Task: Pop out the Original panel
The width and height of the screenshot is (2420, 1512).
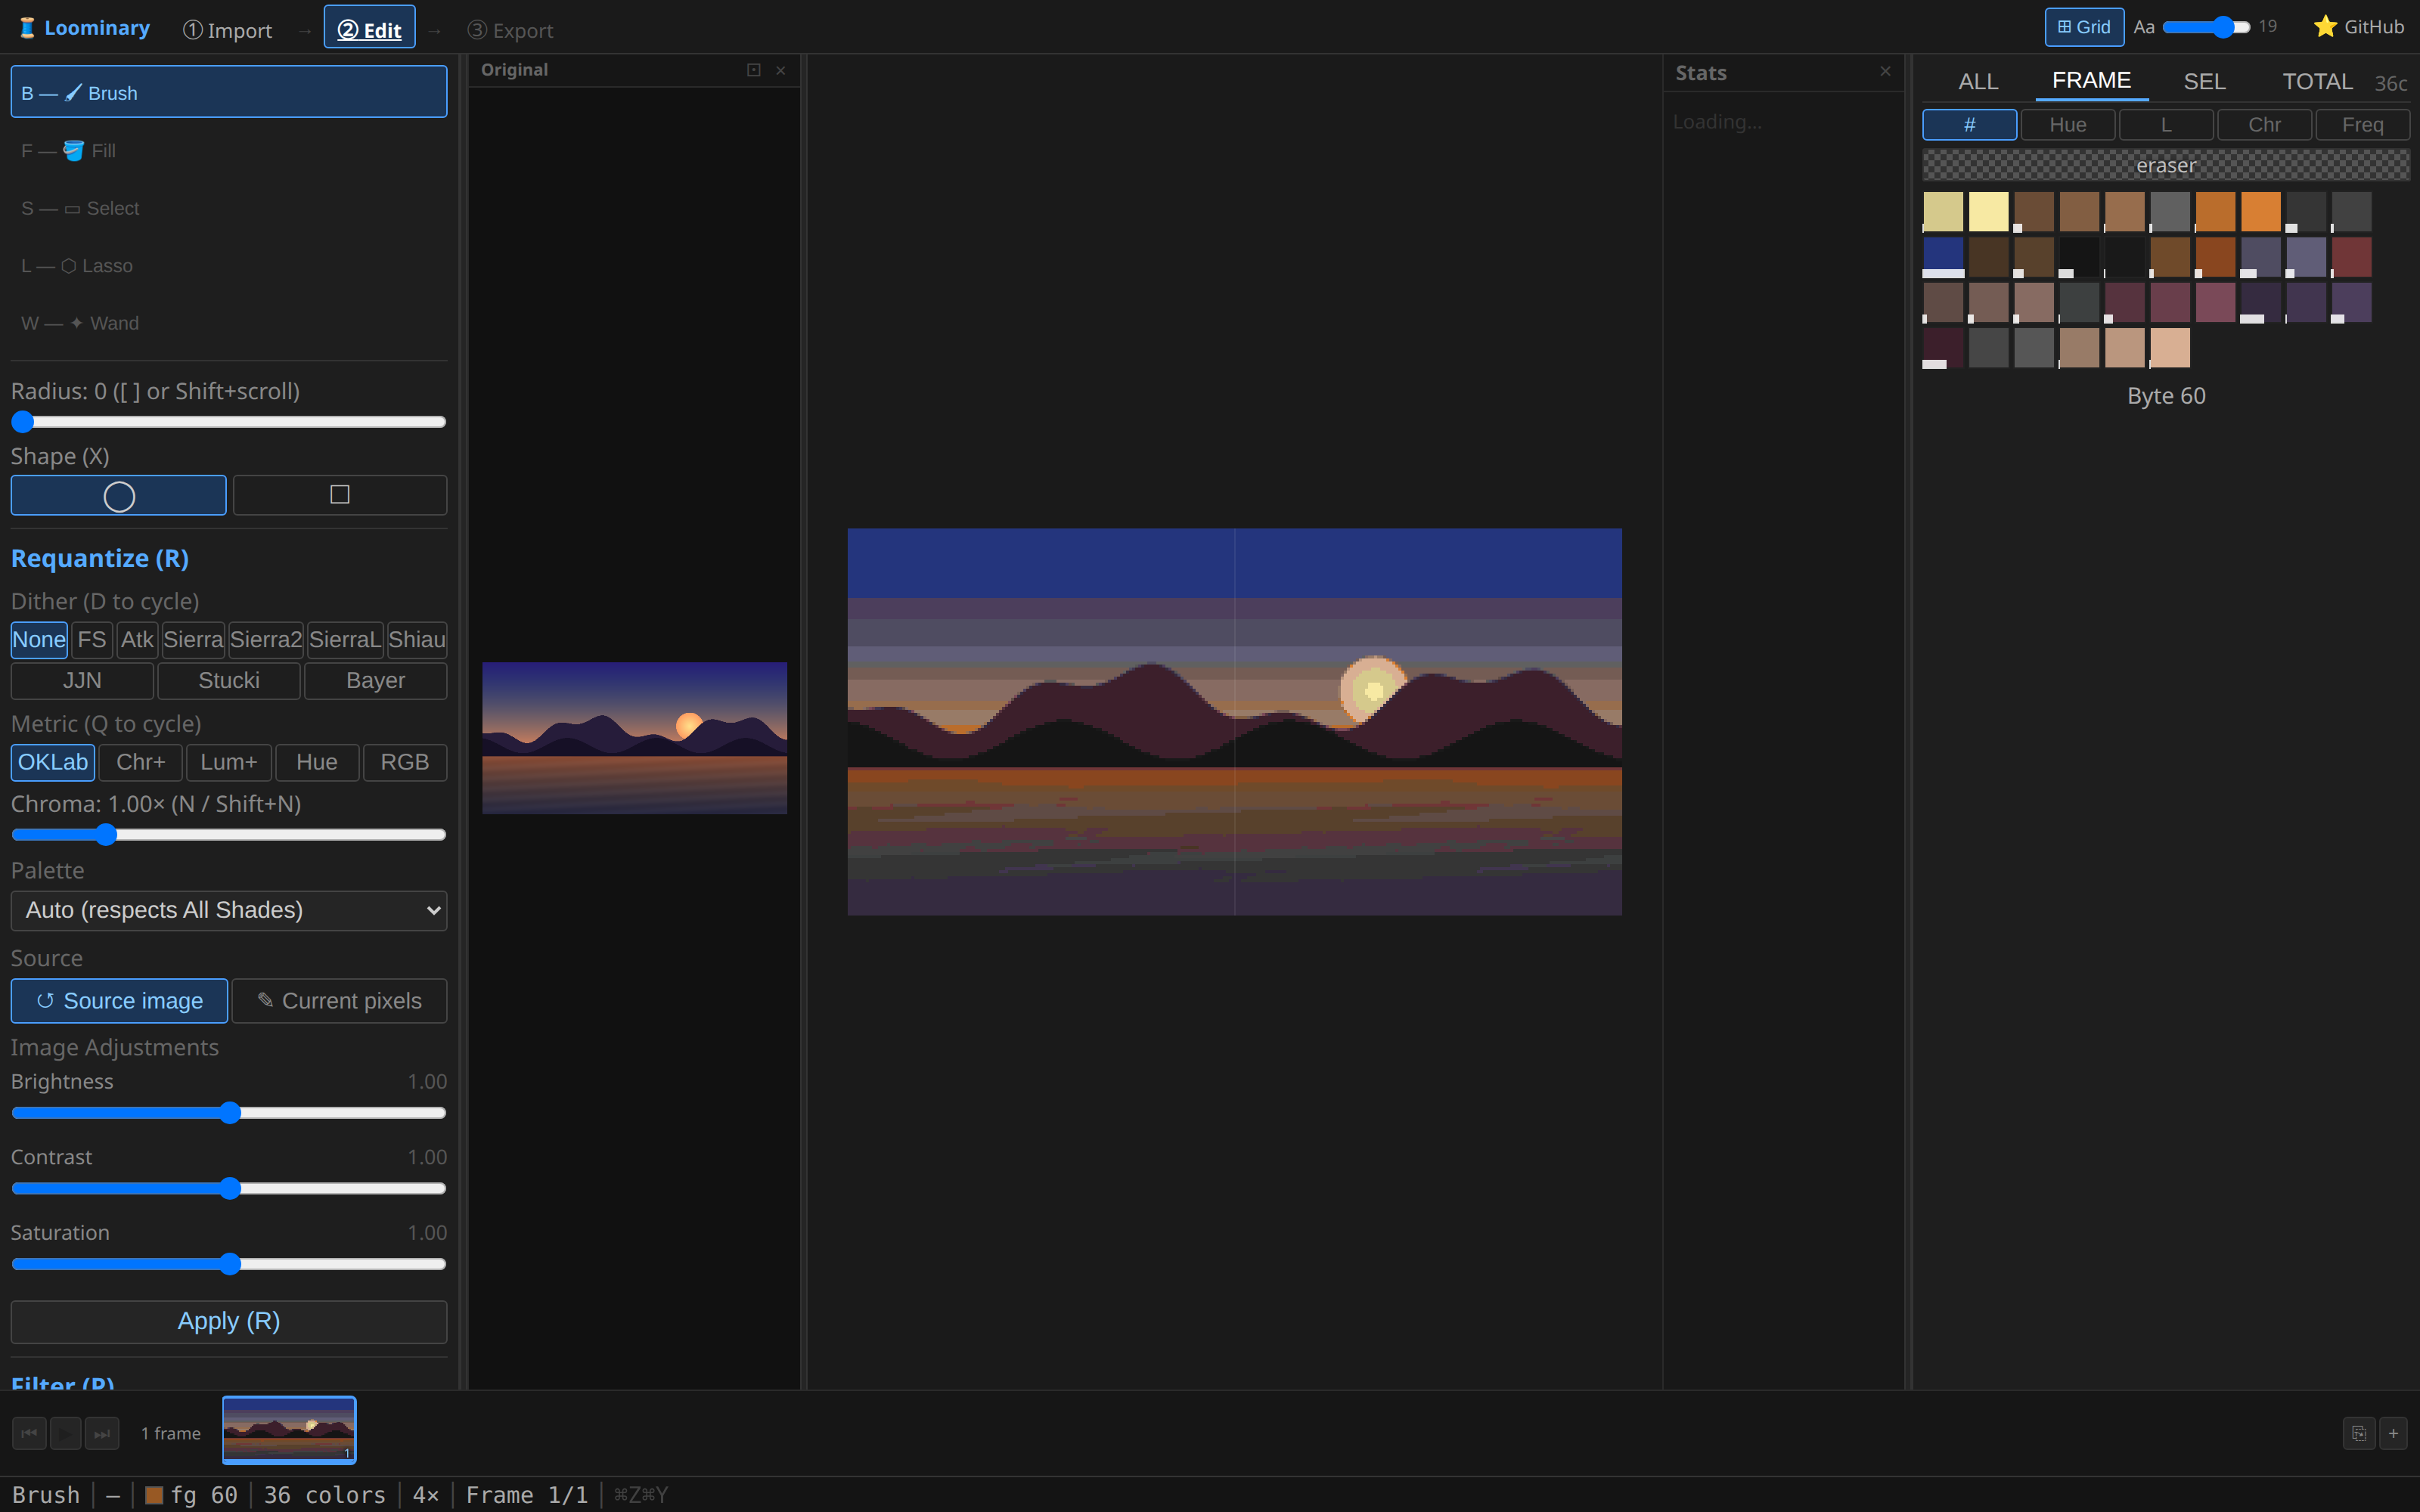Action: [x=753, y=70]
